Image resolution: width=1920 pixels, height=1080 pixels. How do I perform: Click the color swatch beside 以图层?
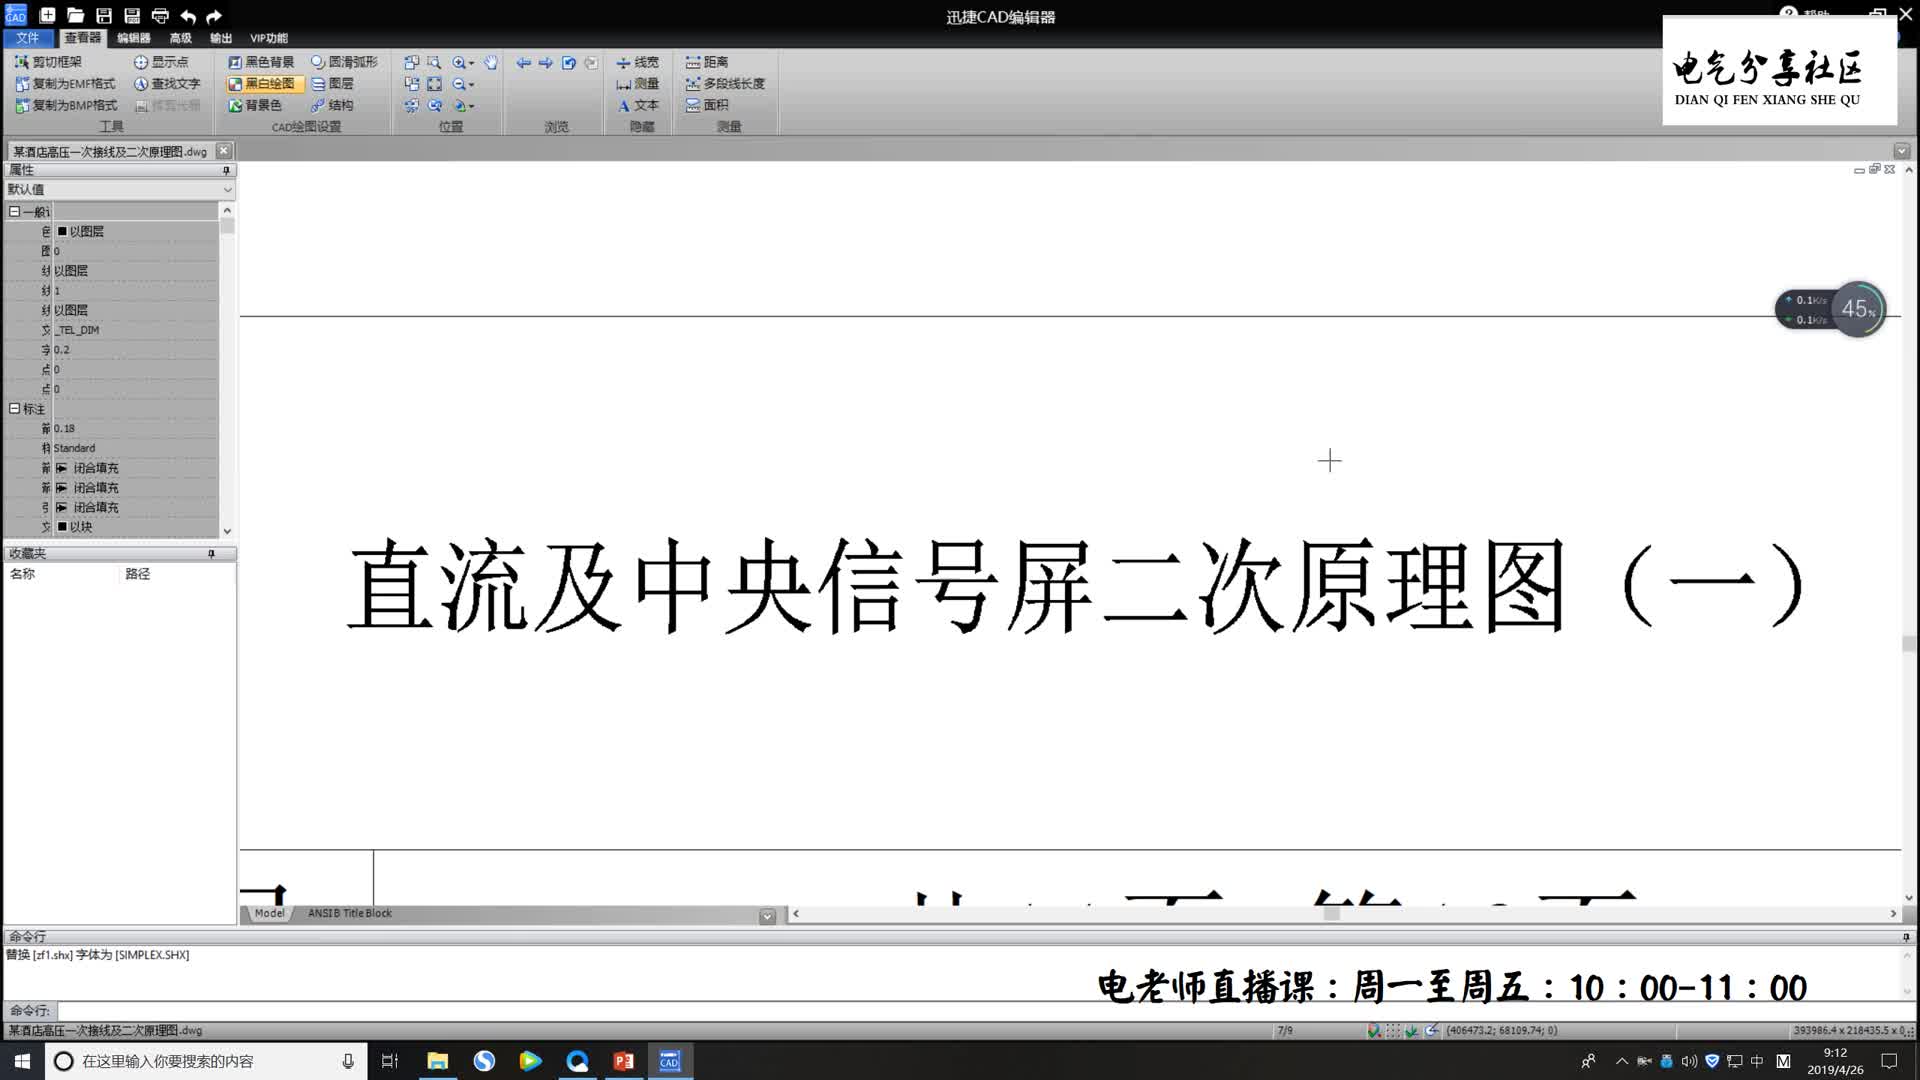(x=62, y=231)
